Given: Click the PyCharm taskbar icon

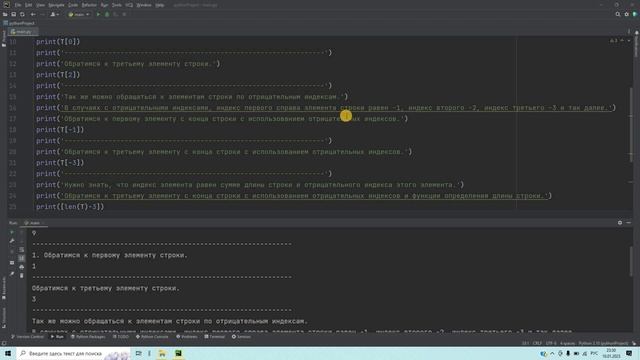Looking at the screenshot, I should tap(178, 353).
